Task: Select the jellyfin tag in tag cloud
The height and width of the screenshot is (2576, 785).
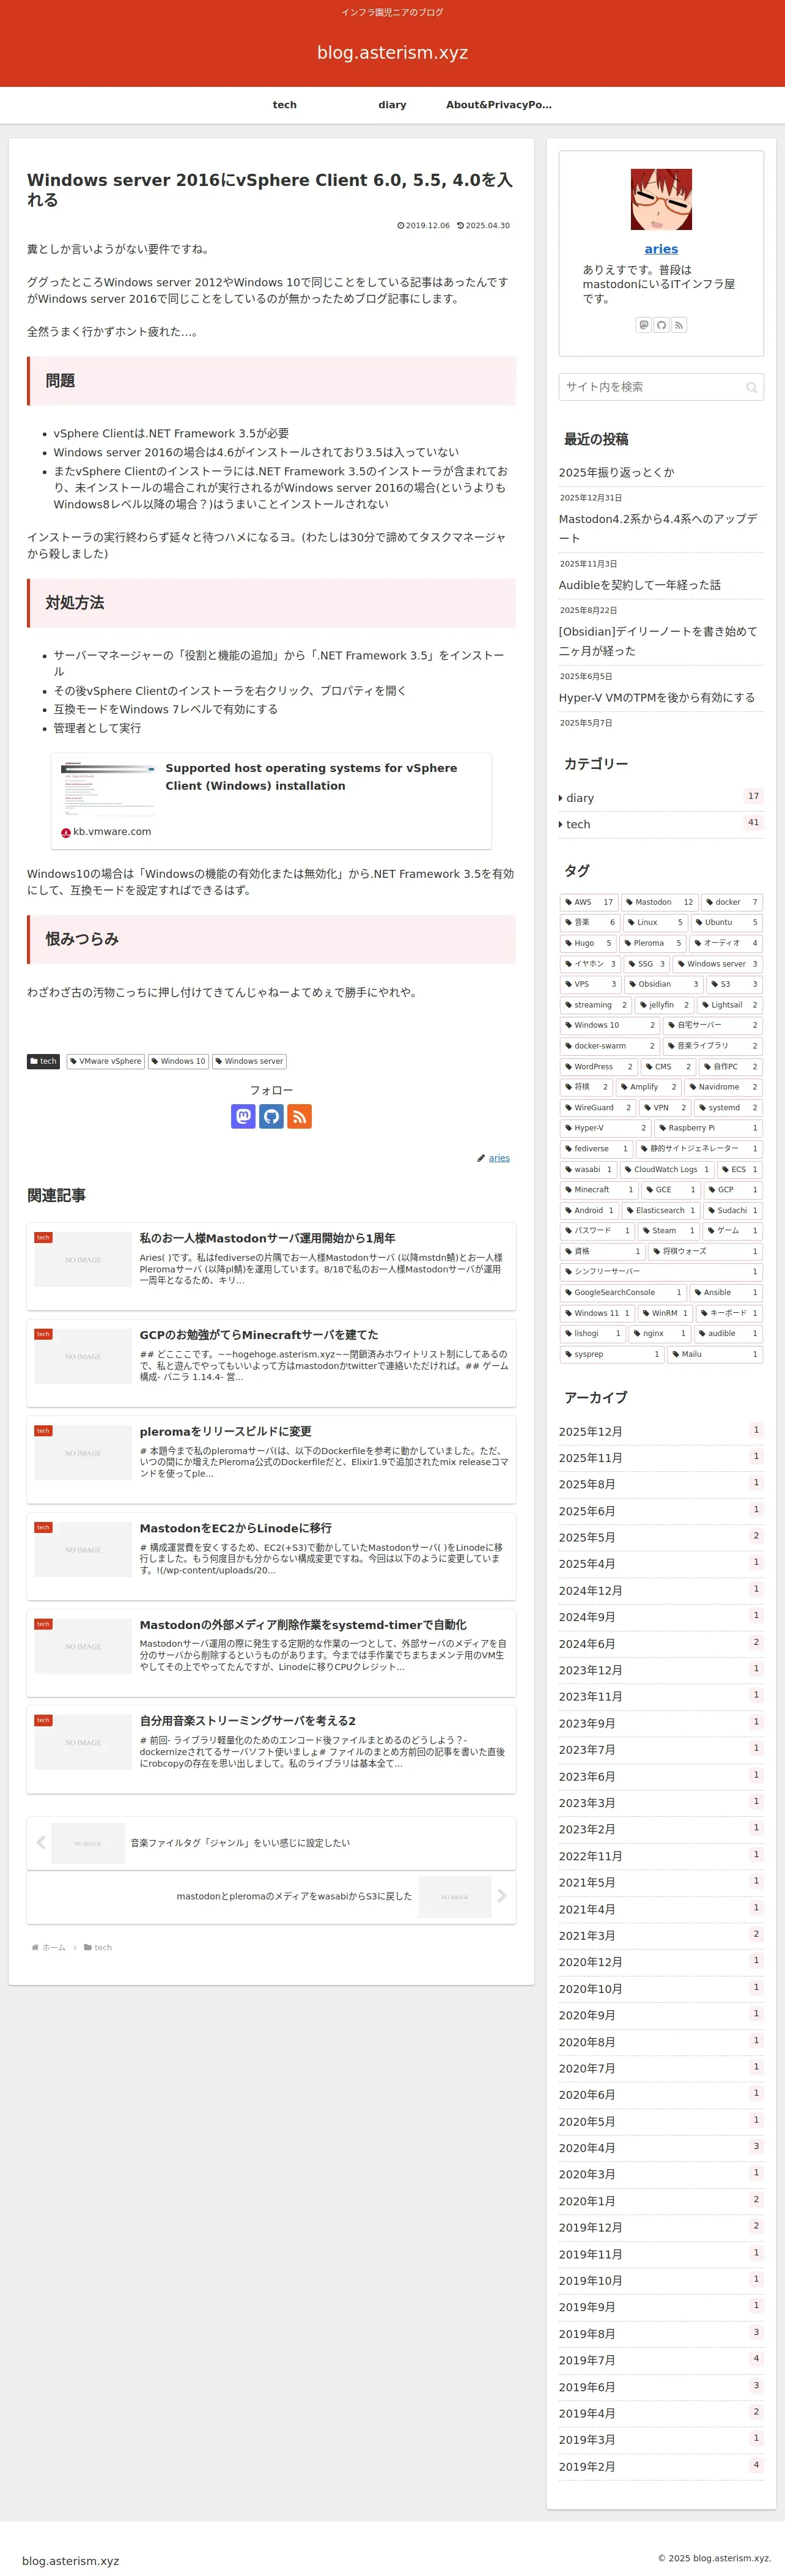Action: (x=663, y=1005)
